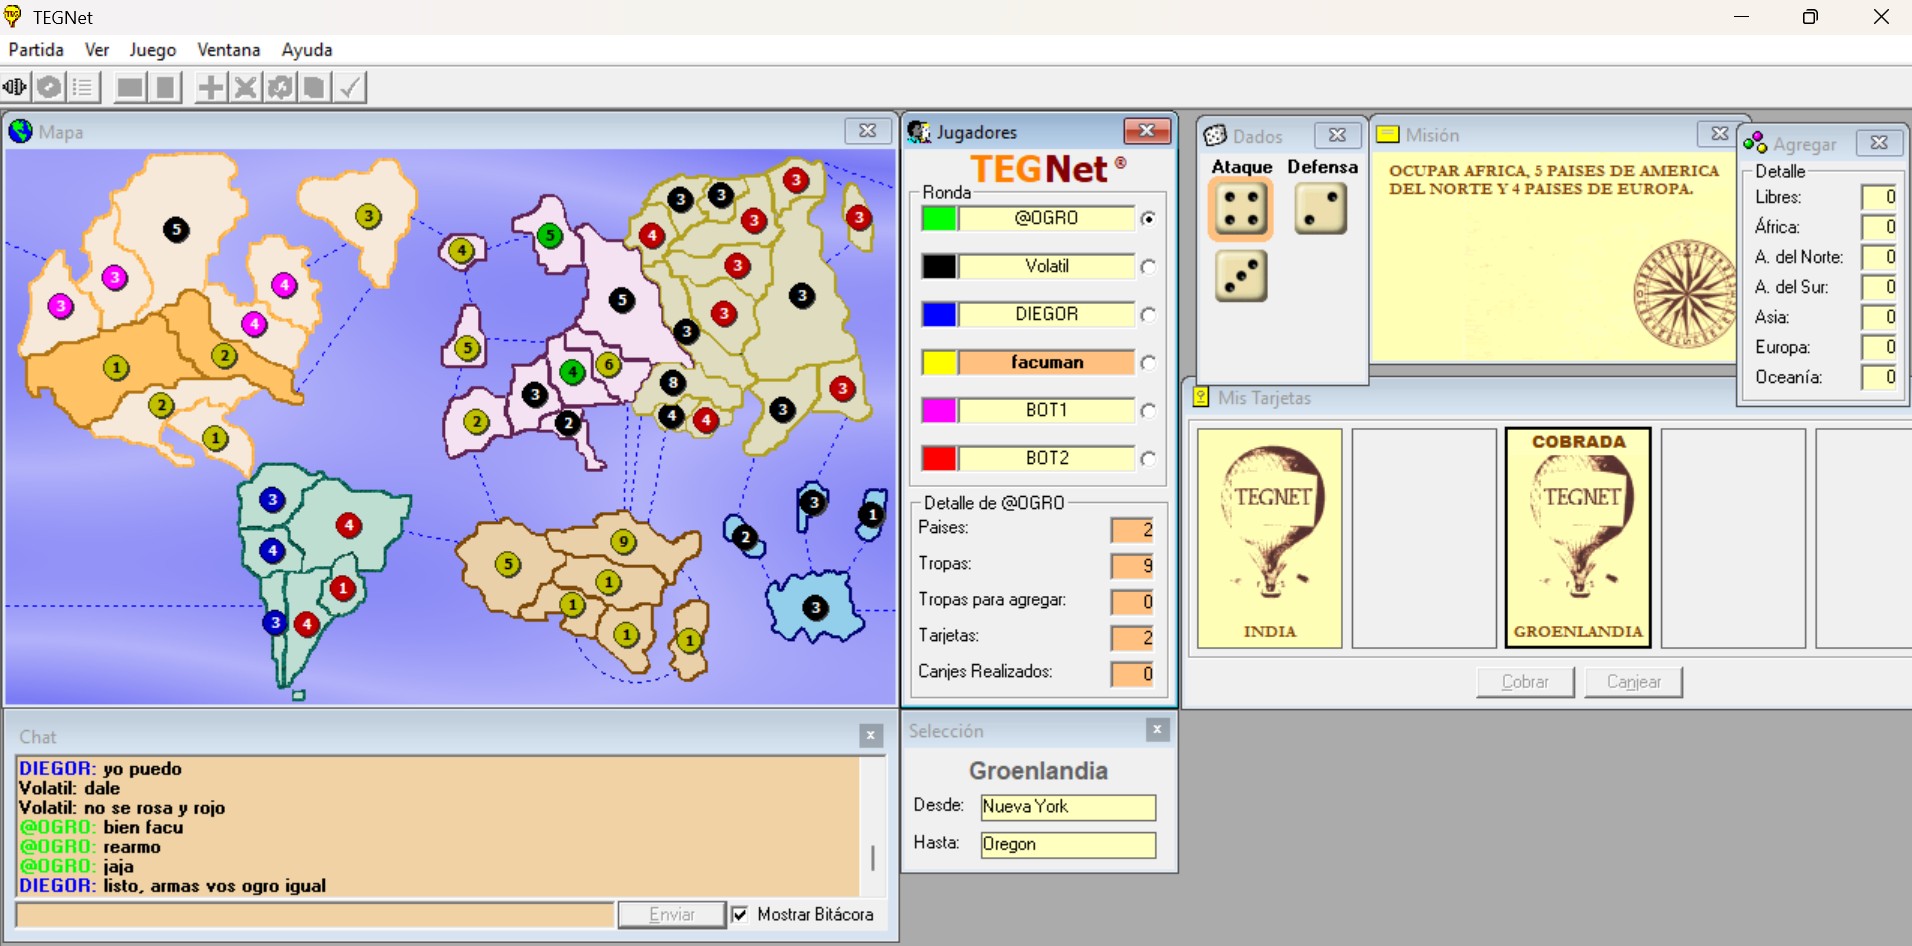Select the Volatil player radio button
The width and height of the screenshot is (1912, 946).
point(1148,266)
